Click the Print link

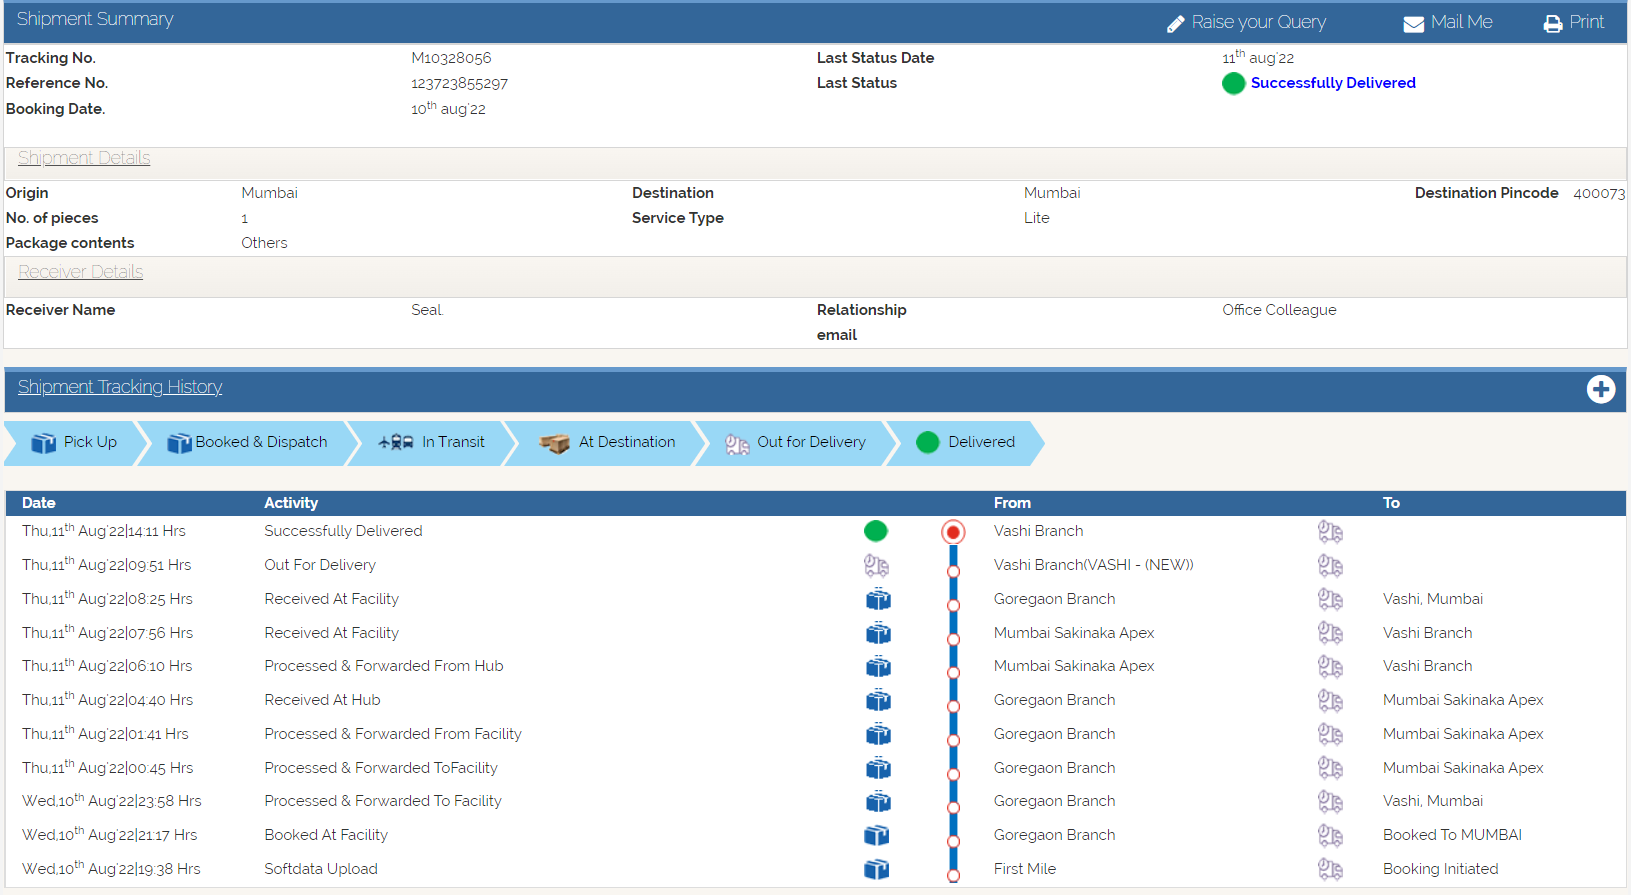tap(1586, 22)
